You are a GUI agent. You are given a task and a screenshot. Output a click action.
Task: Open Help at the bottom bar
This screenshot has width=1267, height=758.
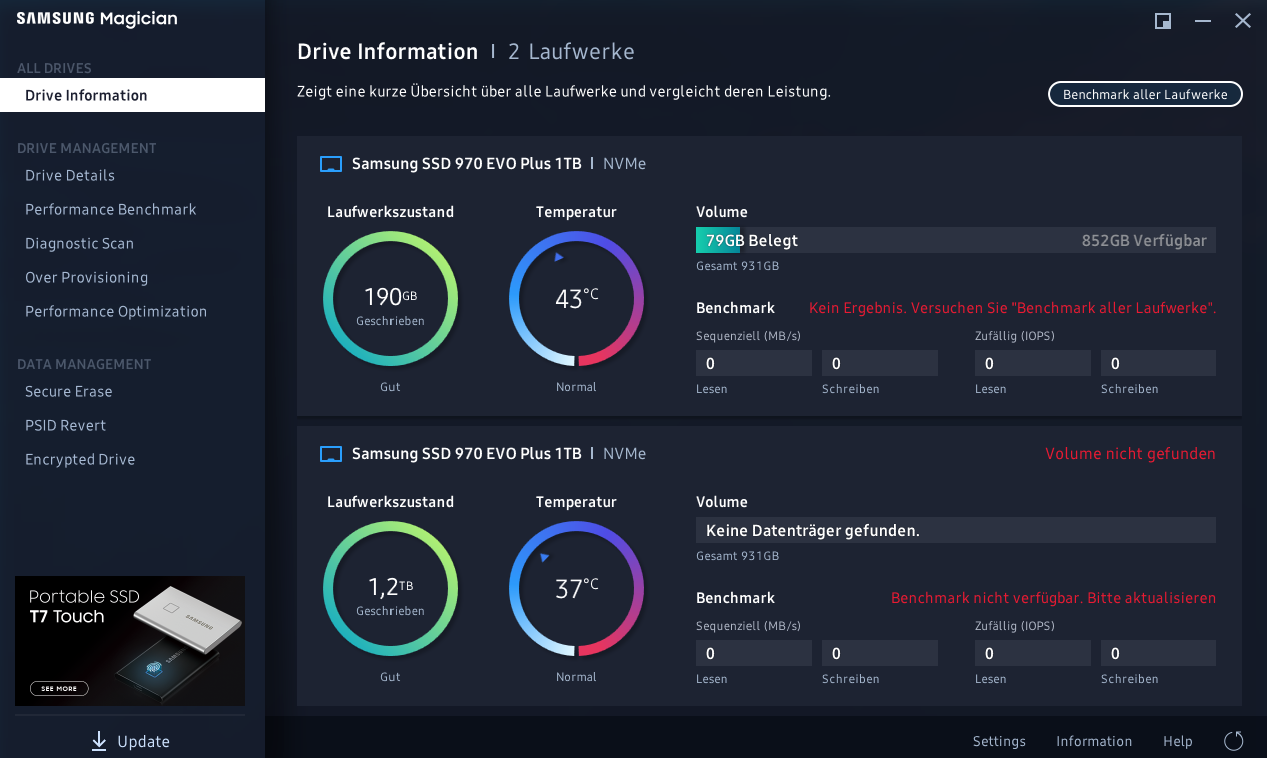pyautogui.click(x=1178, y=741)
